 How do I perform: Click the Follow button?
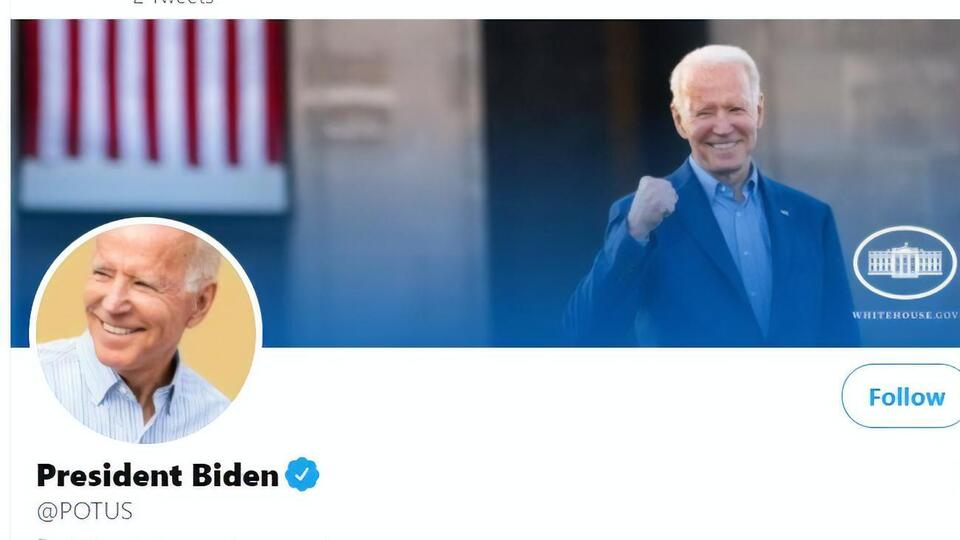tap(902, 396)
